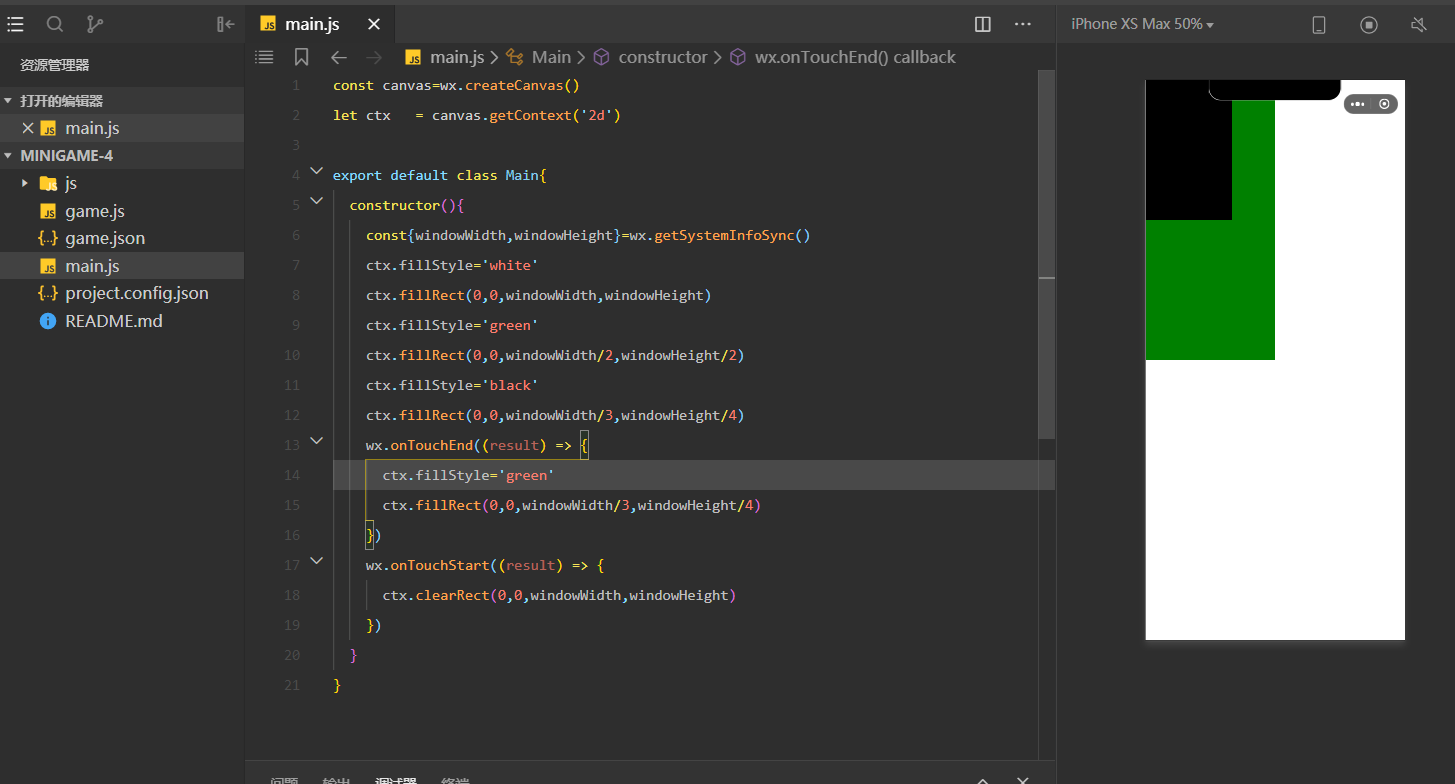Go forward with the right arrow icon

coord(374,57)
